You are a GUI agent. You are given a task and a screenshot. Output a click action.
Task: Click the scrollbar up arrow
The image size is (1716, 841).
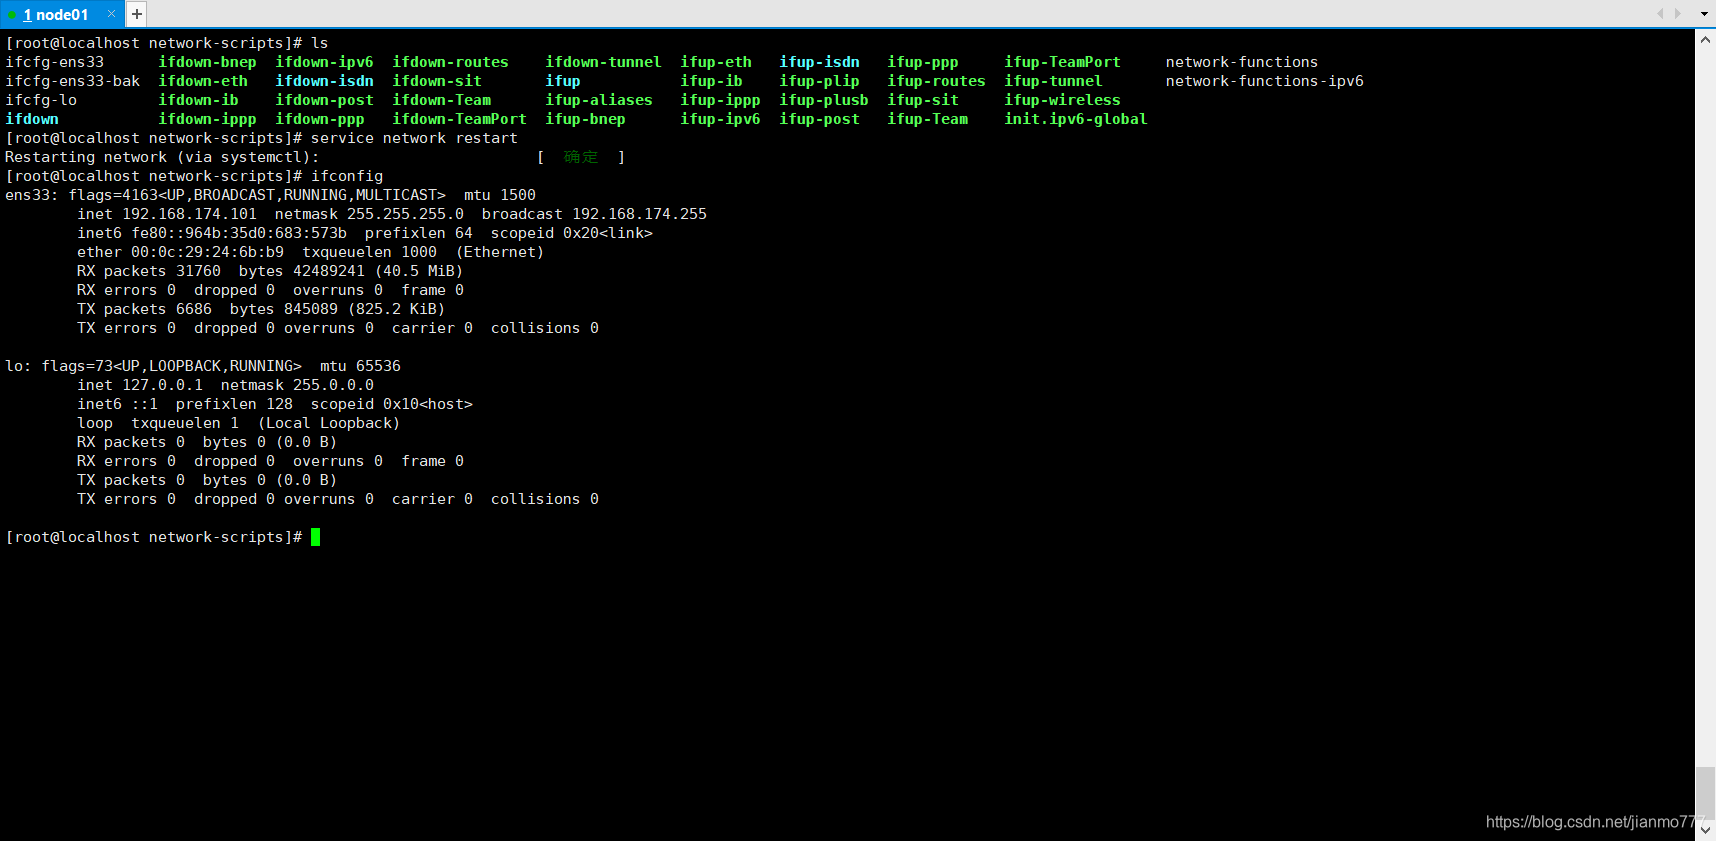pos(1705,39)
